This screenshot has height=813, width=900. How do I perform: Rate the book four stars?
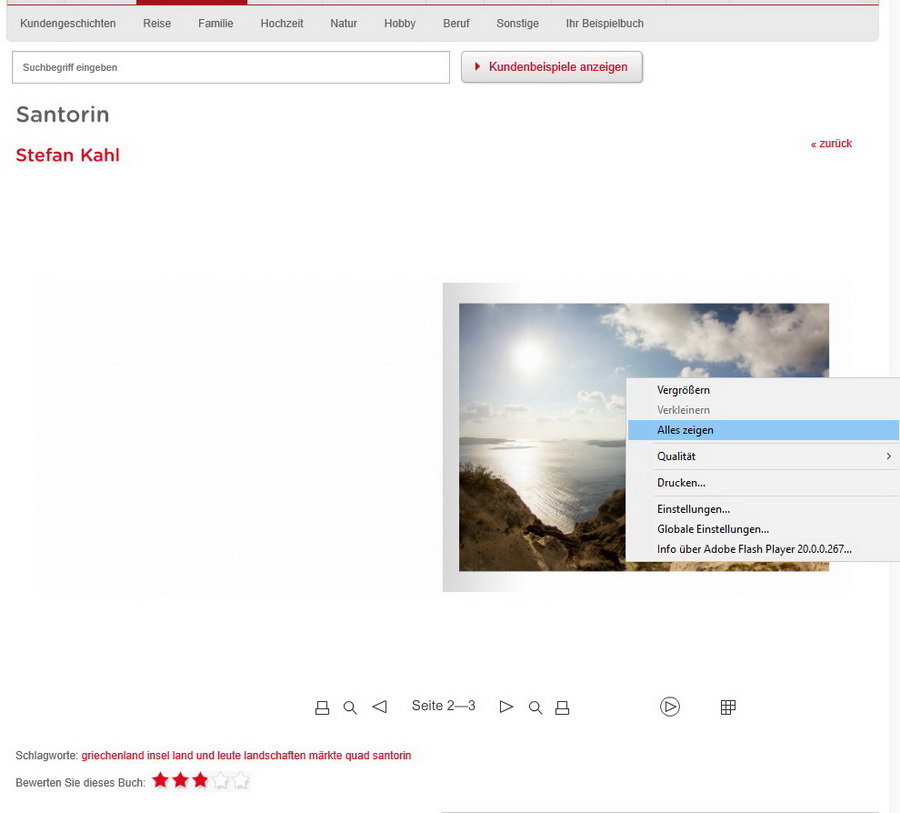[x=220, y=781]
